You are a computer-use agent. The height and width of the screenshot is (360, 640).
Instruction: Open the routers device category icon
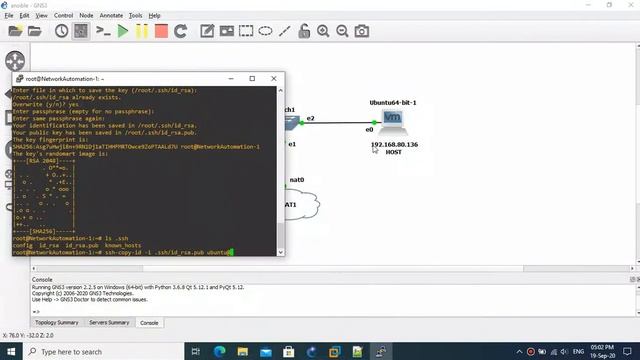[15, 61]
